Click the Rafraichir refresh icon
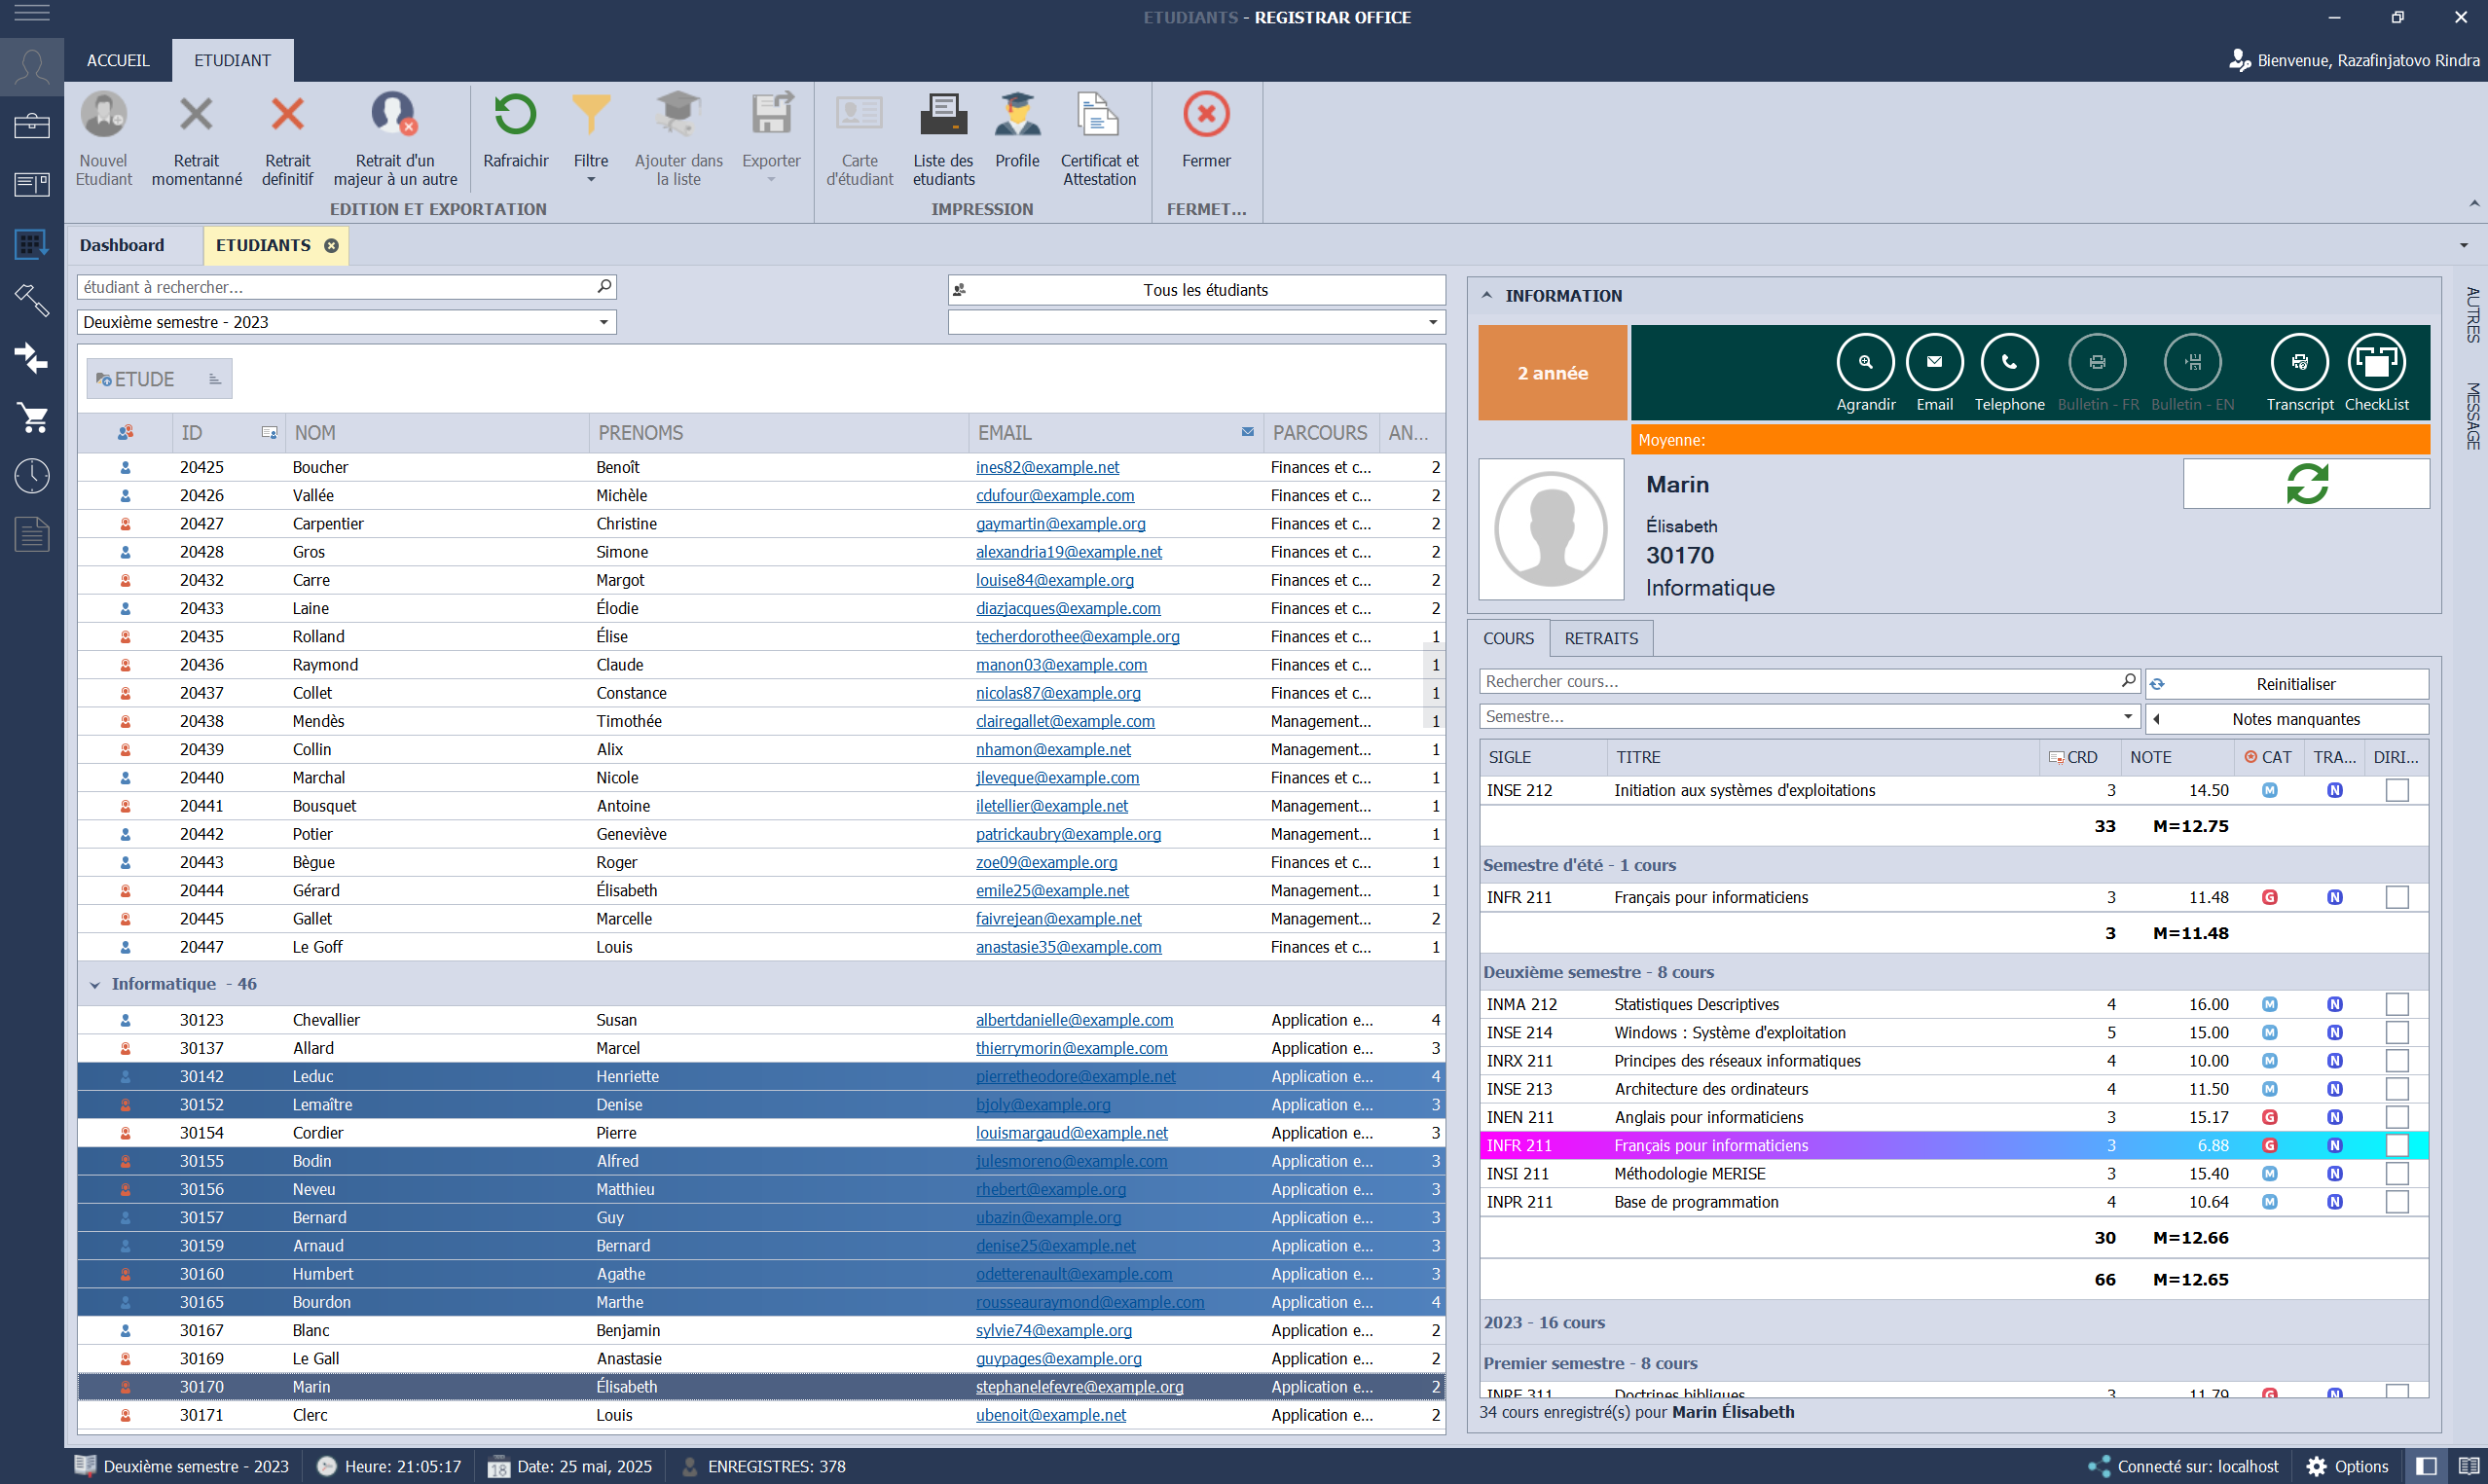The width and height of the screenshot is (2488, 1484). 515,116
